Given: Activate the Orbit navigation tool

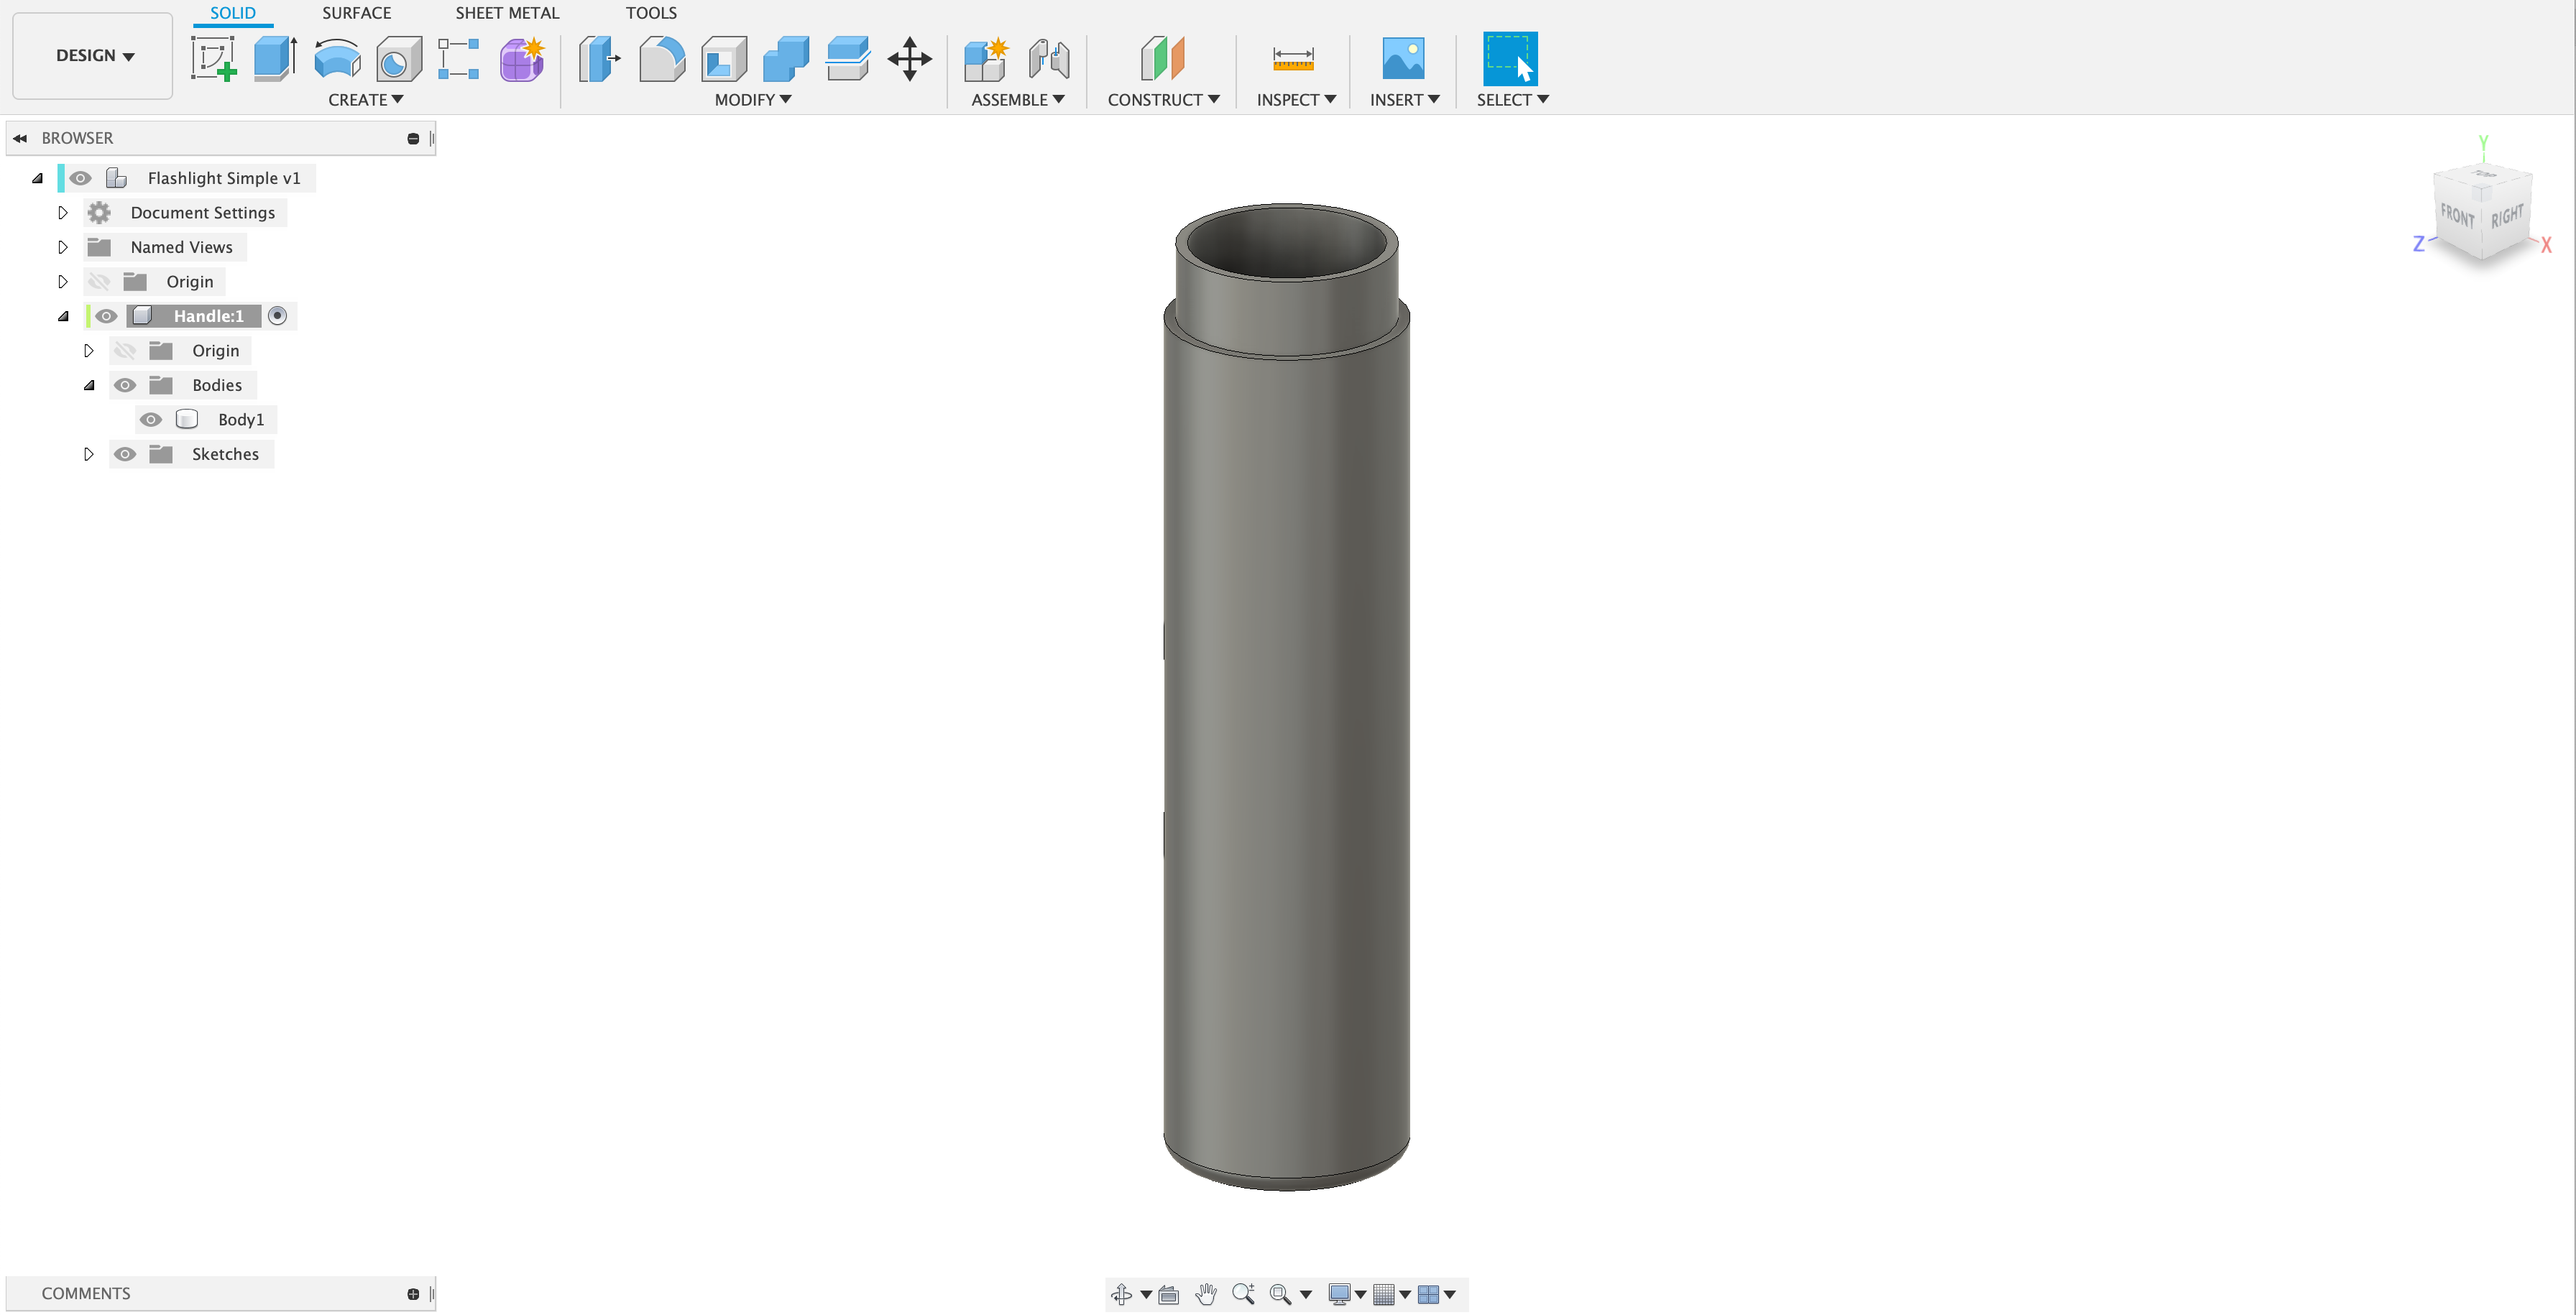Looking at the screenshot, I should pyautogui.click(x=1121, y=1294).
